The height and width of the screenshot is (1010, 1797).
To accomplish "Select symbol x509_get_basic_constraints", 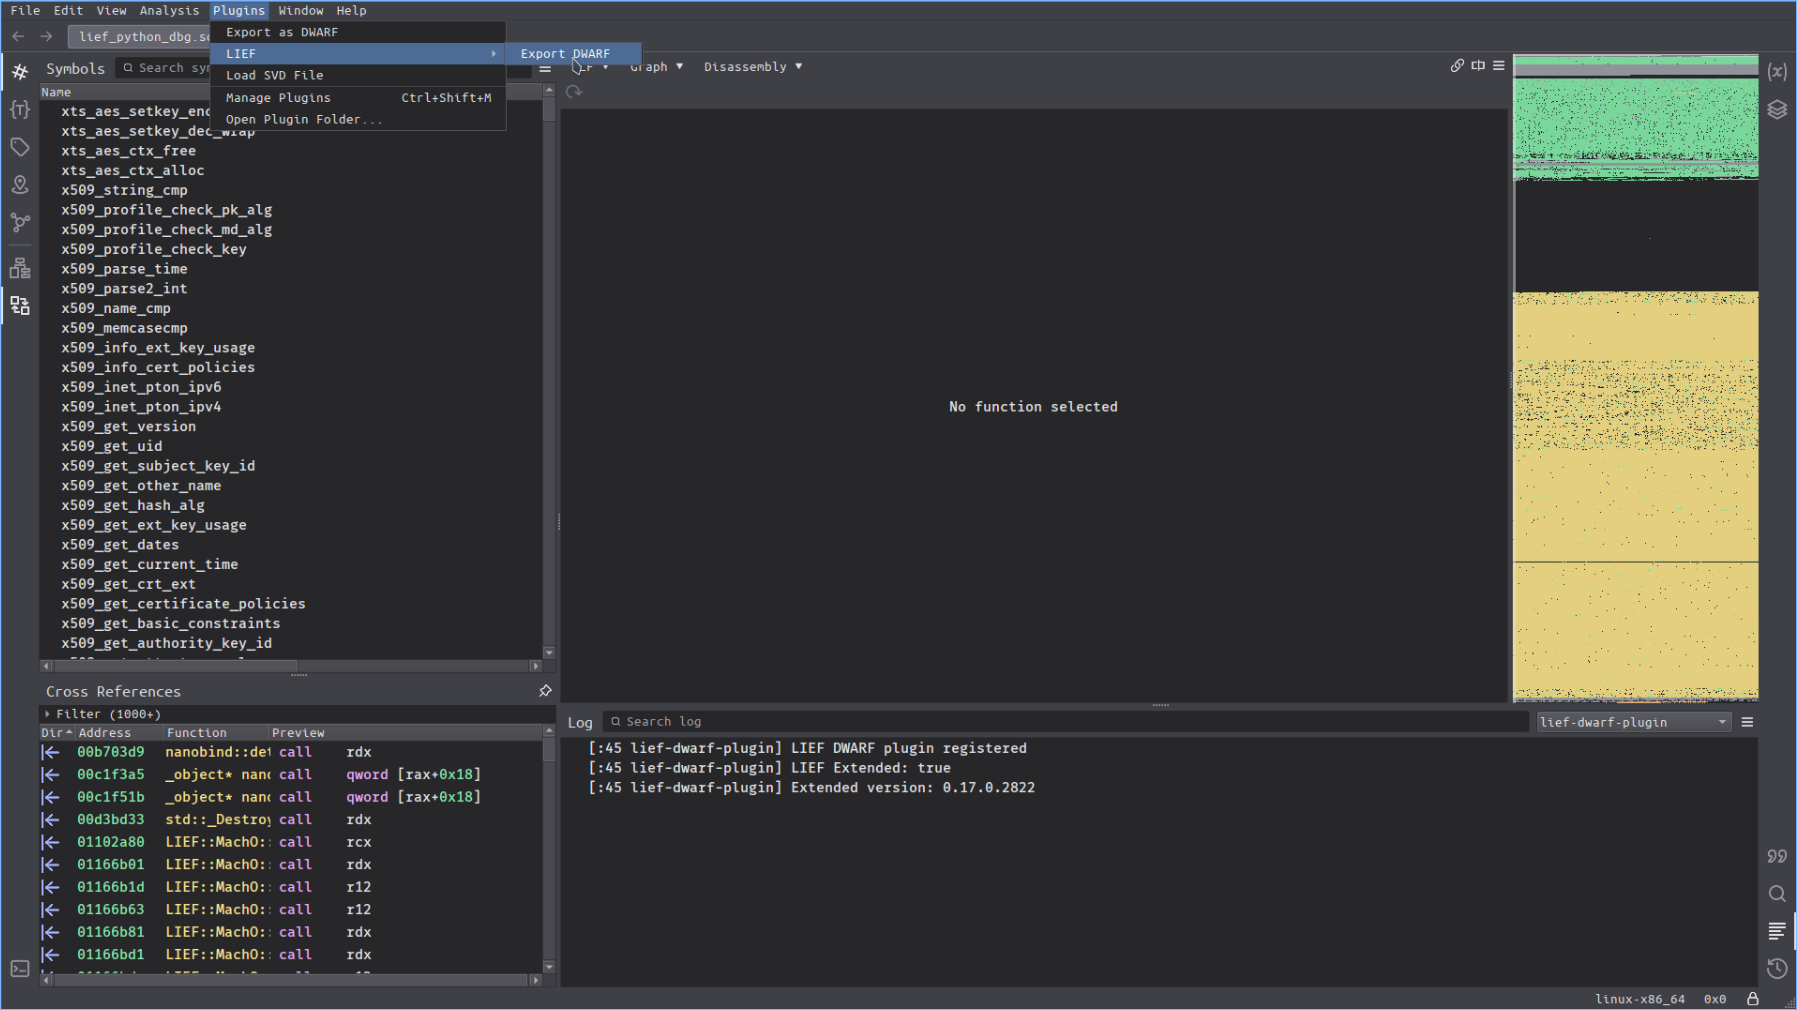I will (170, 623).
